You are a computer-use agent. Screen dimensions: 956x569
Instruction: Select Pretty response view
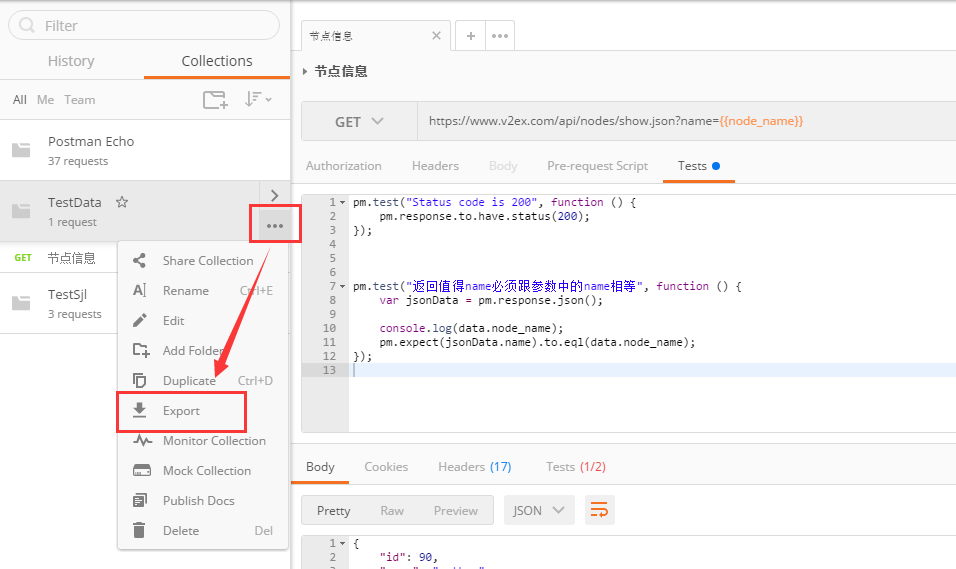coord(334,510)
